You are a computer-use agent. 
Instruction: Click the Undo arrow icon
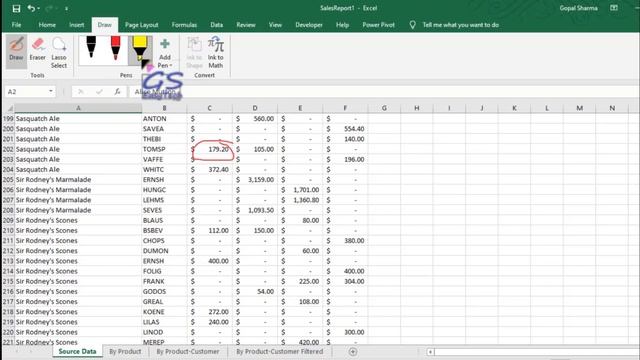click(x=31, y=8)
